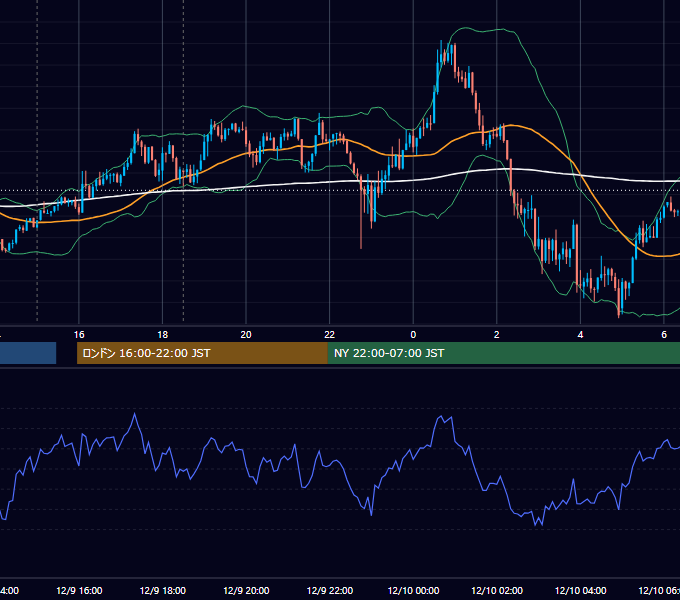Click the '18' hour label on chart axis
The height and width of the screenshot is (600, 680).
pos(163,335)
